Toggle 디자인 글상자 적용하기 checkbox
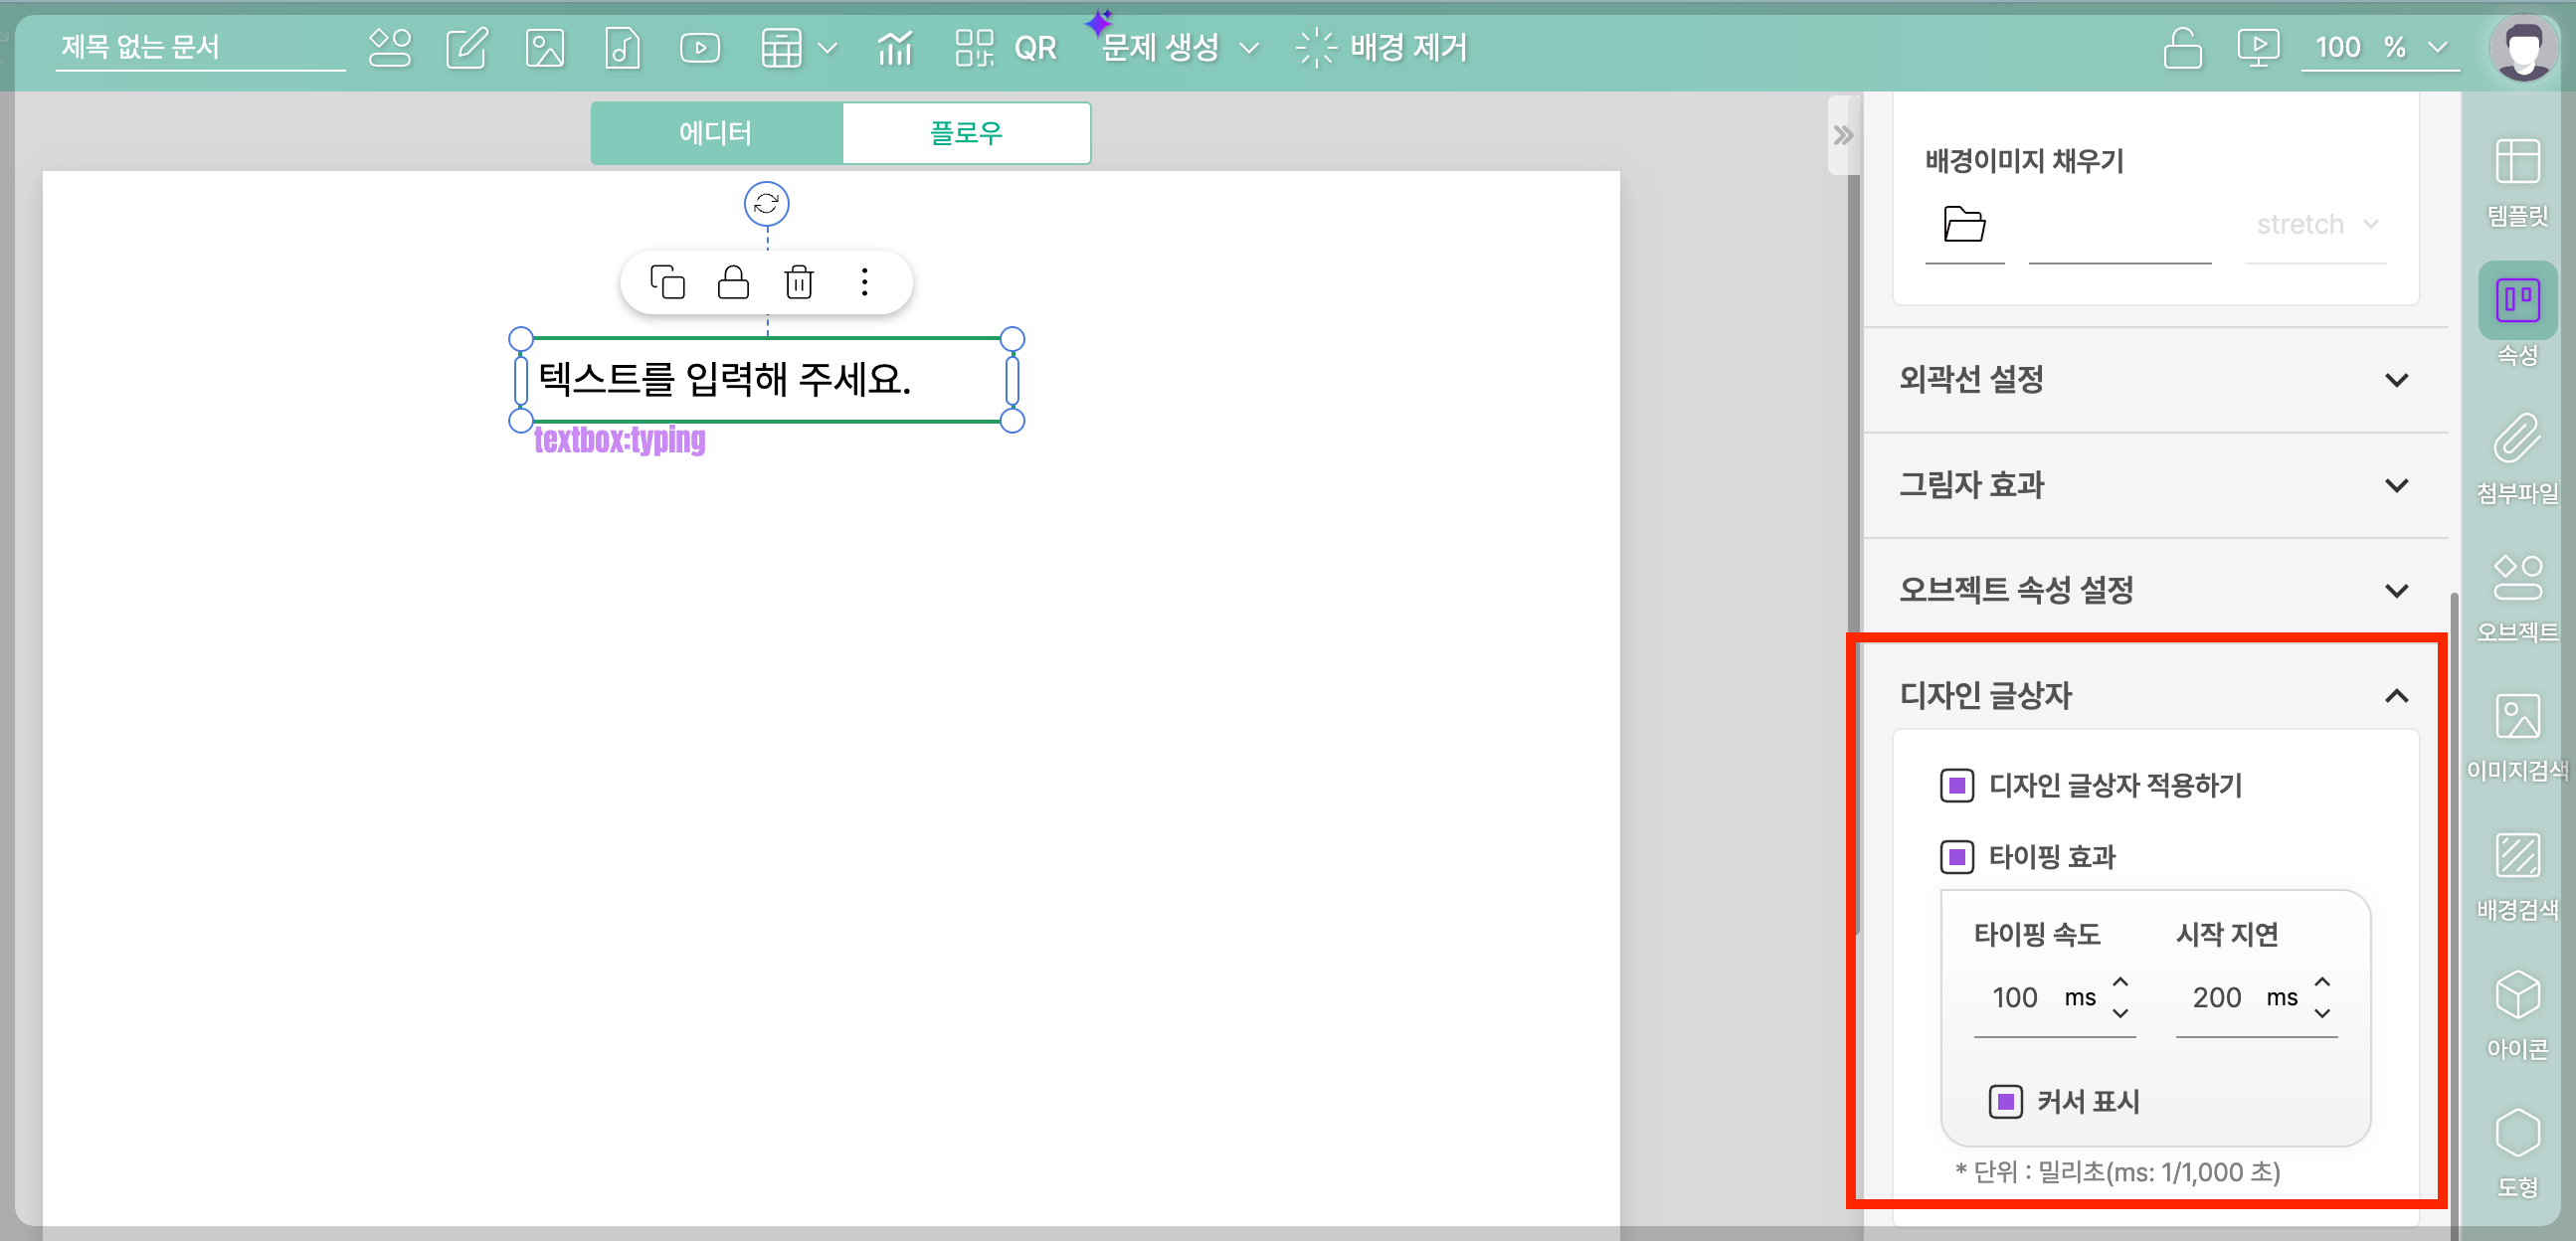Screen dimensions: 2576x1241 pos(1956,785)
